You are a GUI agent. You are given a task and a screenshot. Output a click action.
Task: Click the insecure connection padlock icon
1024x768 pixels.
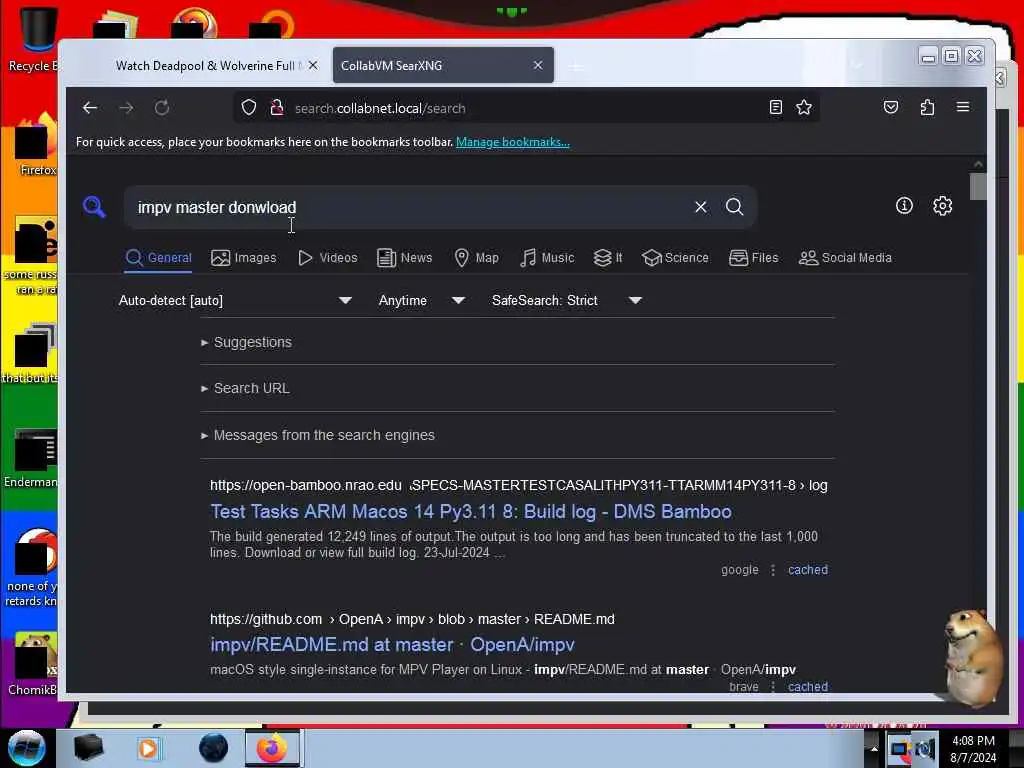point(277,108)
